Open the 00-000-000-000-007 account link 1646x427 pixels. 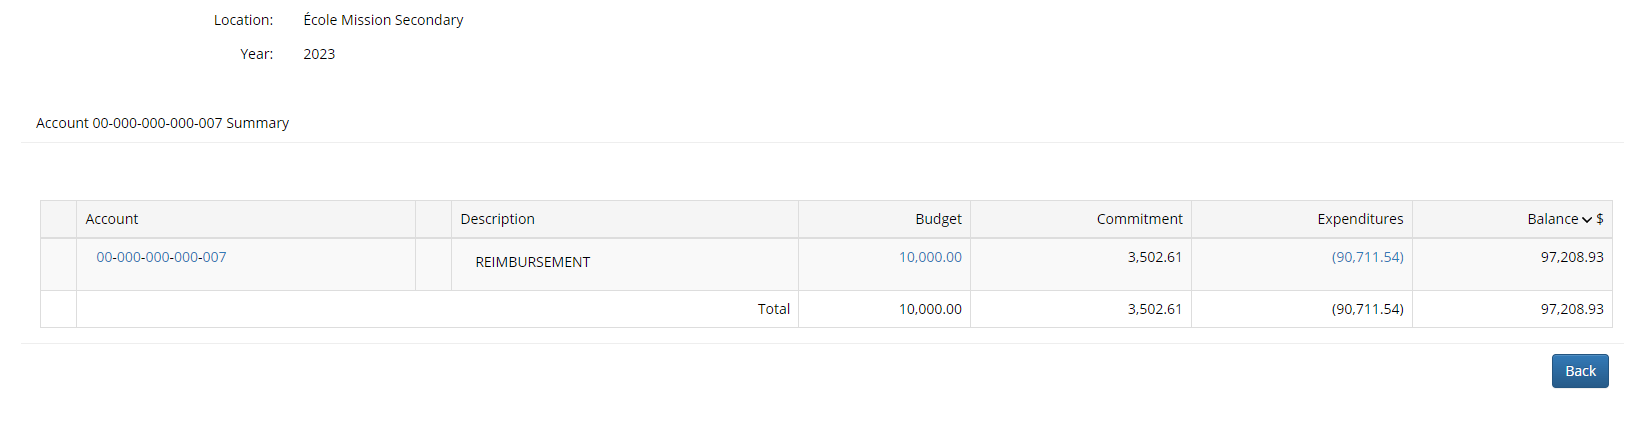(x=161, y=257)
